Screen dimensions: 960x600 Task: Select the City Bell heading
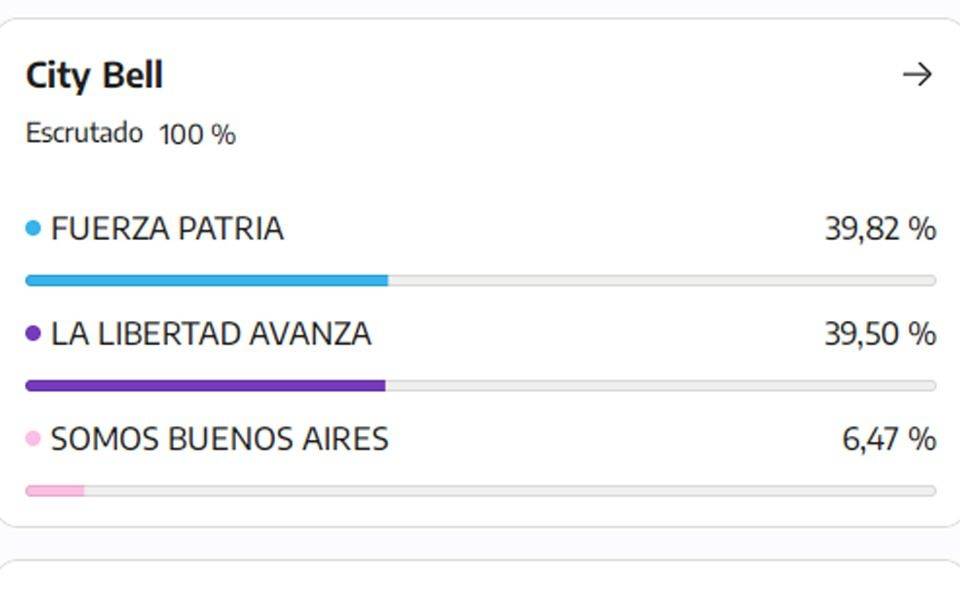[x=94, y=76]
